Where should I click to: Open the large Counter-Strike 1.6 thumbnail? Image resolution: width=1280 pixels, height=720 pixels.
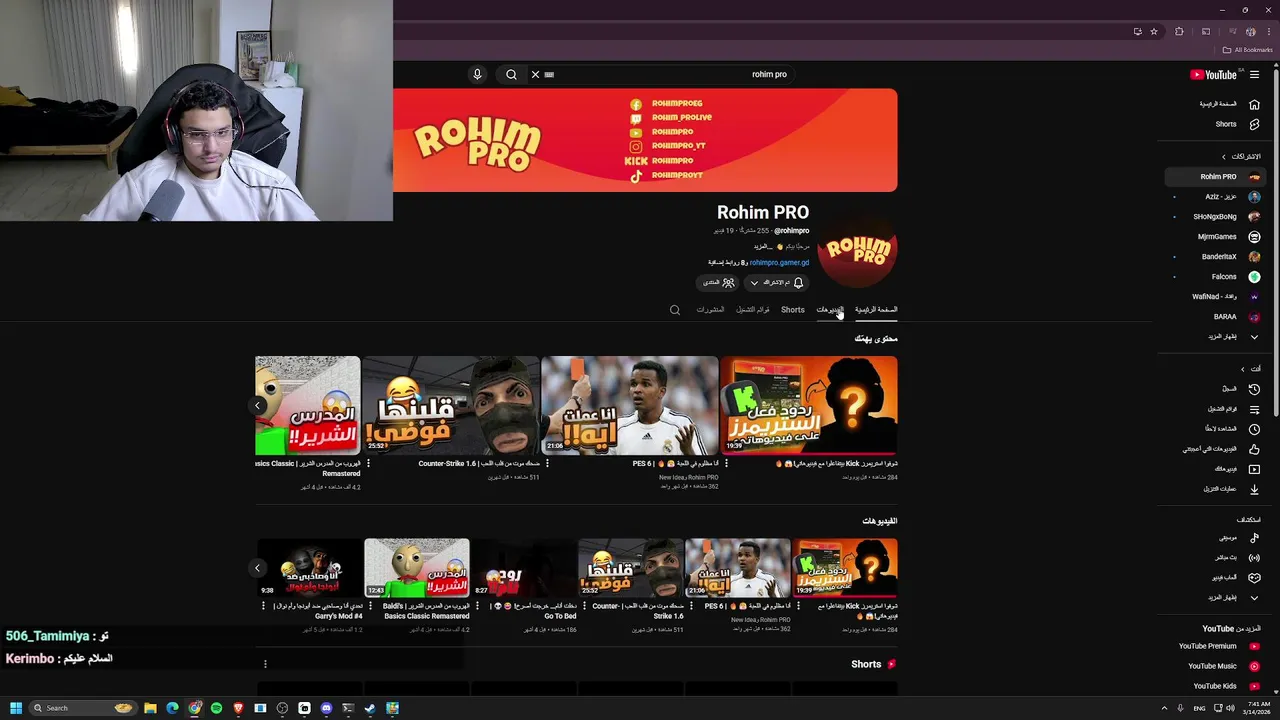click(451, 406)
